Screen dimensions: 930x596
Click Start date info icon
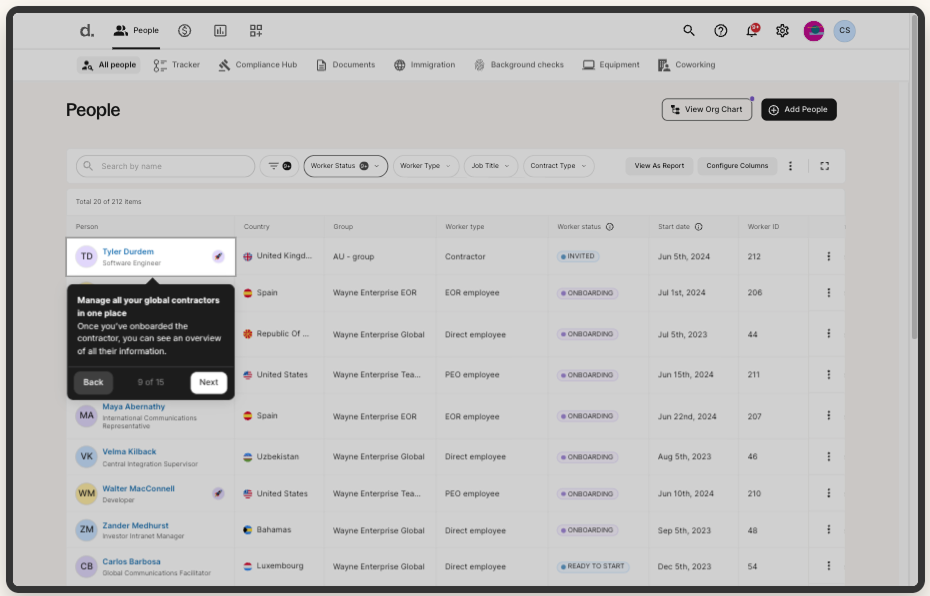(699, 227)
